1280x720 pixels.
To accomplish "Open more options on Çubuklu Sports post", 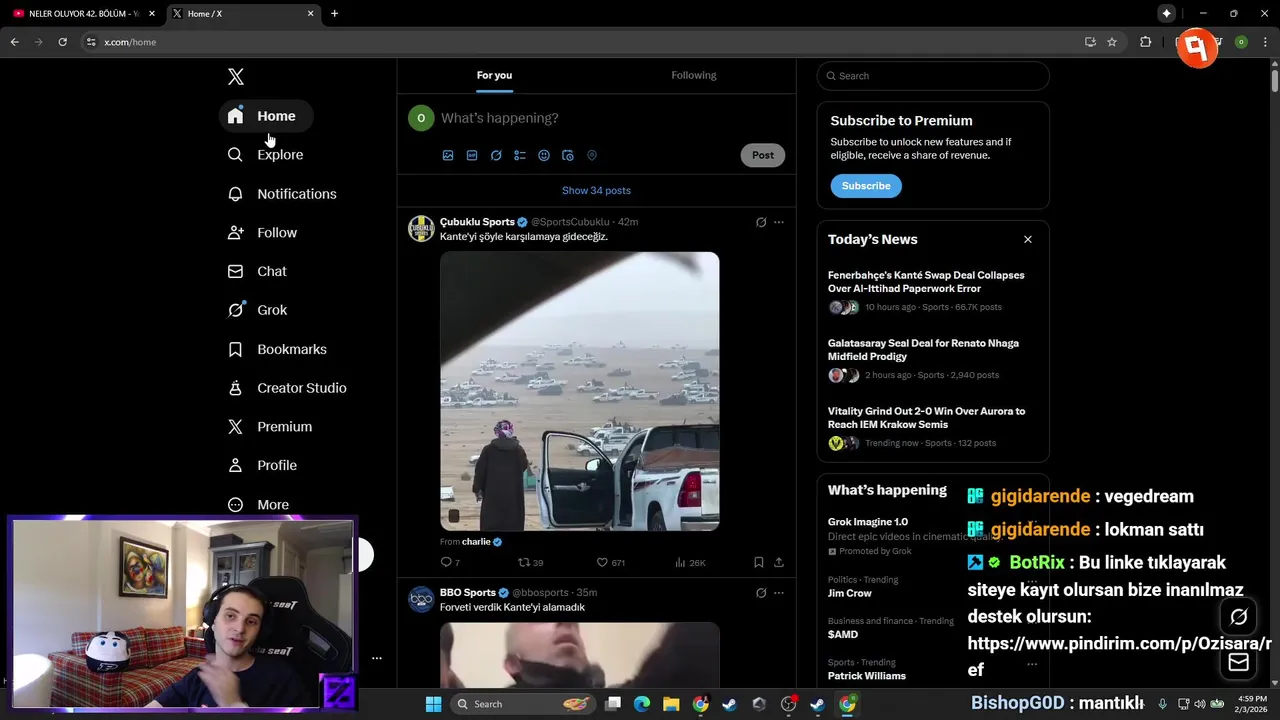I will click(779, 222).
